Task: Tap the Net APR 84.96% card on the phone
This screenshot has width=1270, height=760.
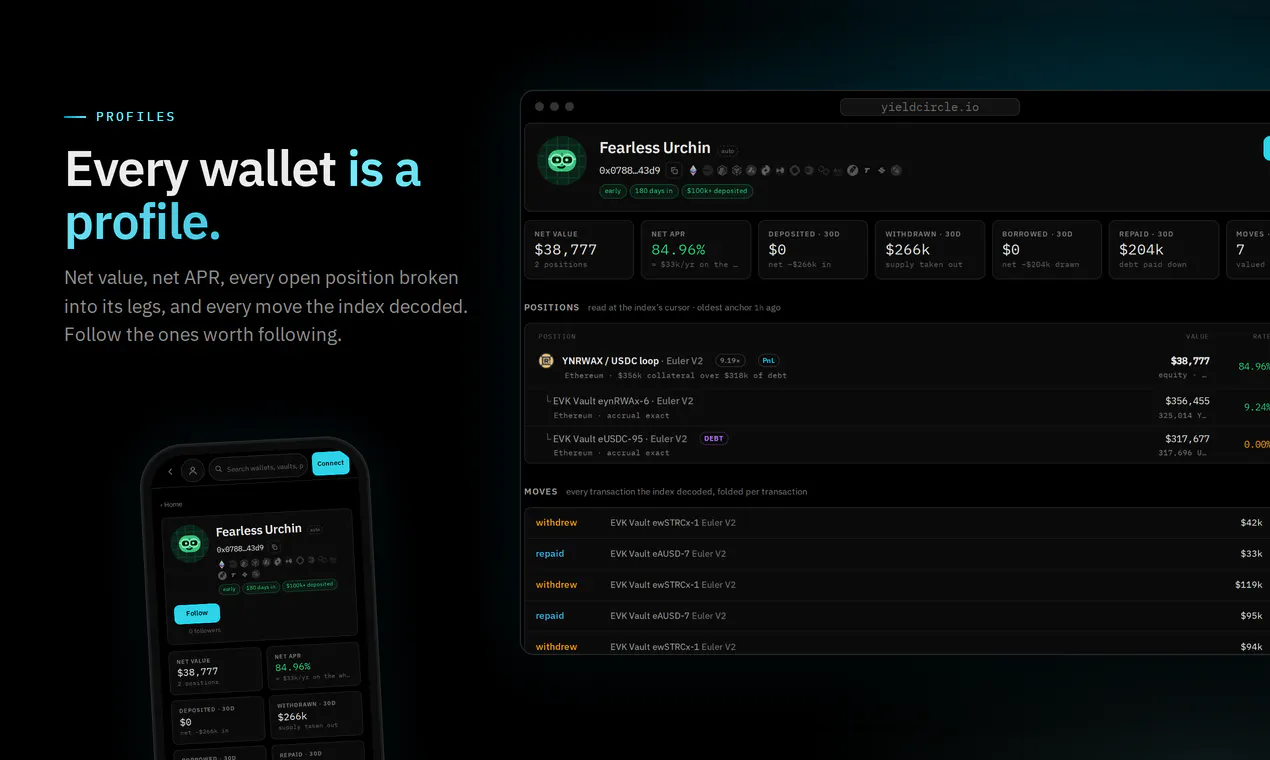Action: pos(312,668)
